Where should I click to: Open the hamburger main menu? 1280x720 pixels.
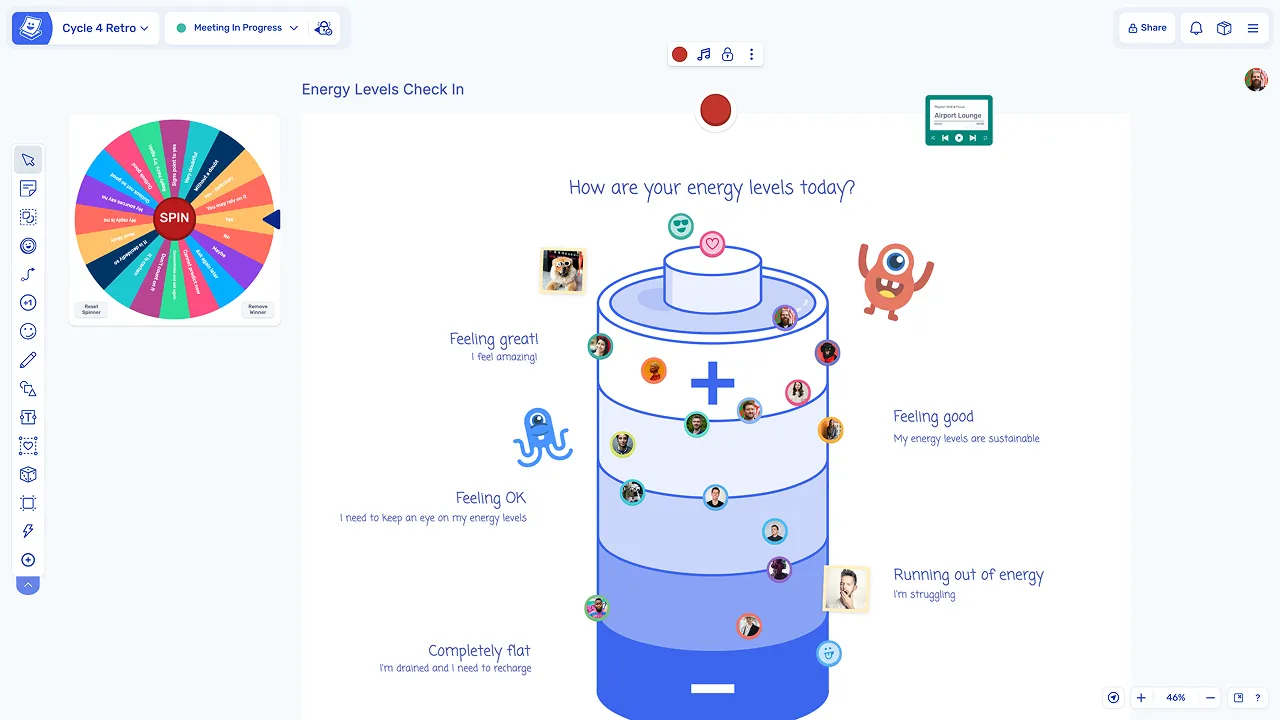(1252, 28)
